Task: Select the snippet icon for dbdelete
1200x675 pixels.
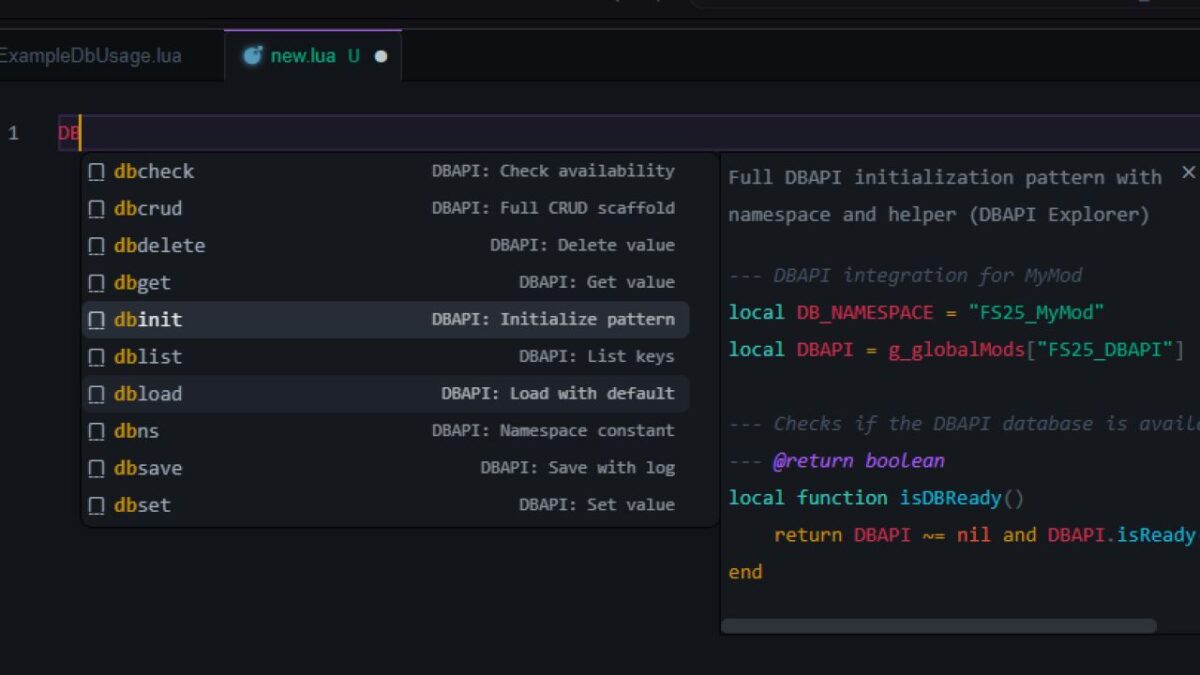Action: (96, 245)
